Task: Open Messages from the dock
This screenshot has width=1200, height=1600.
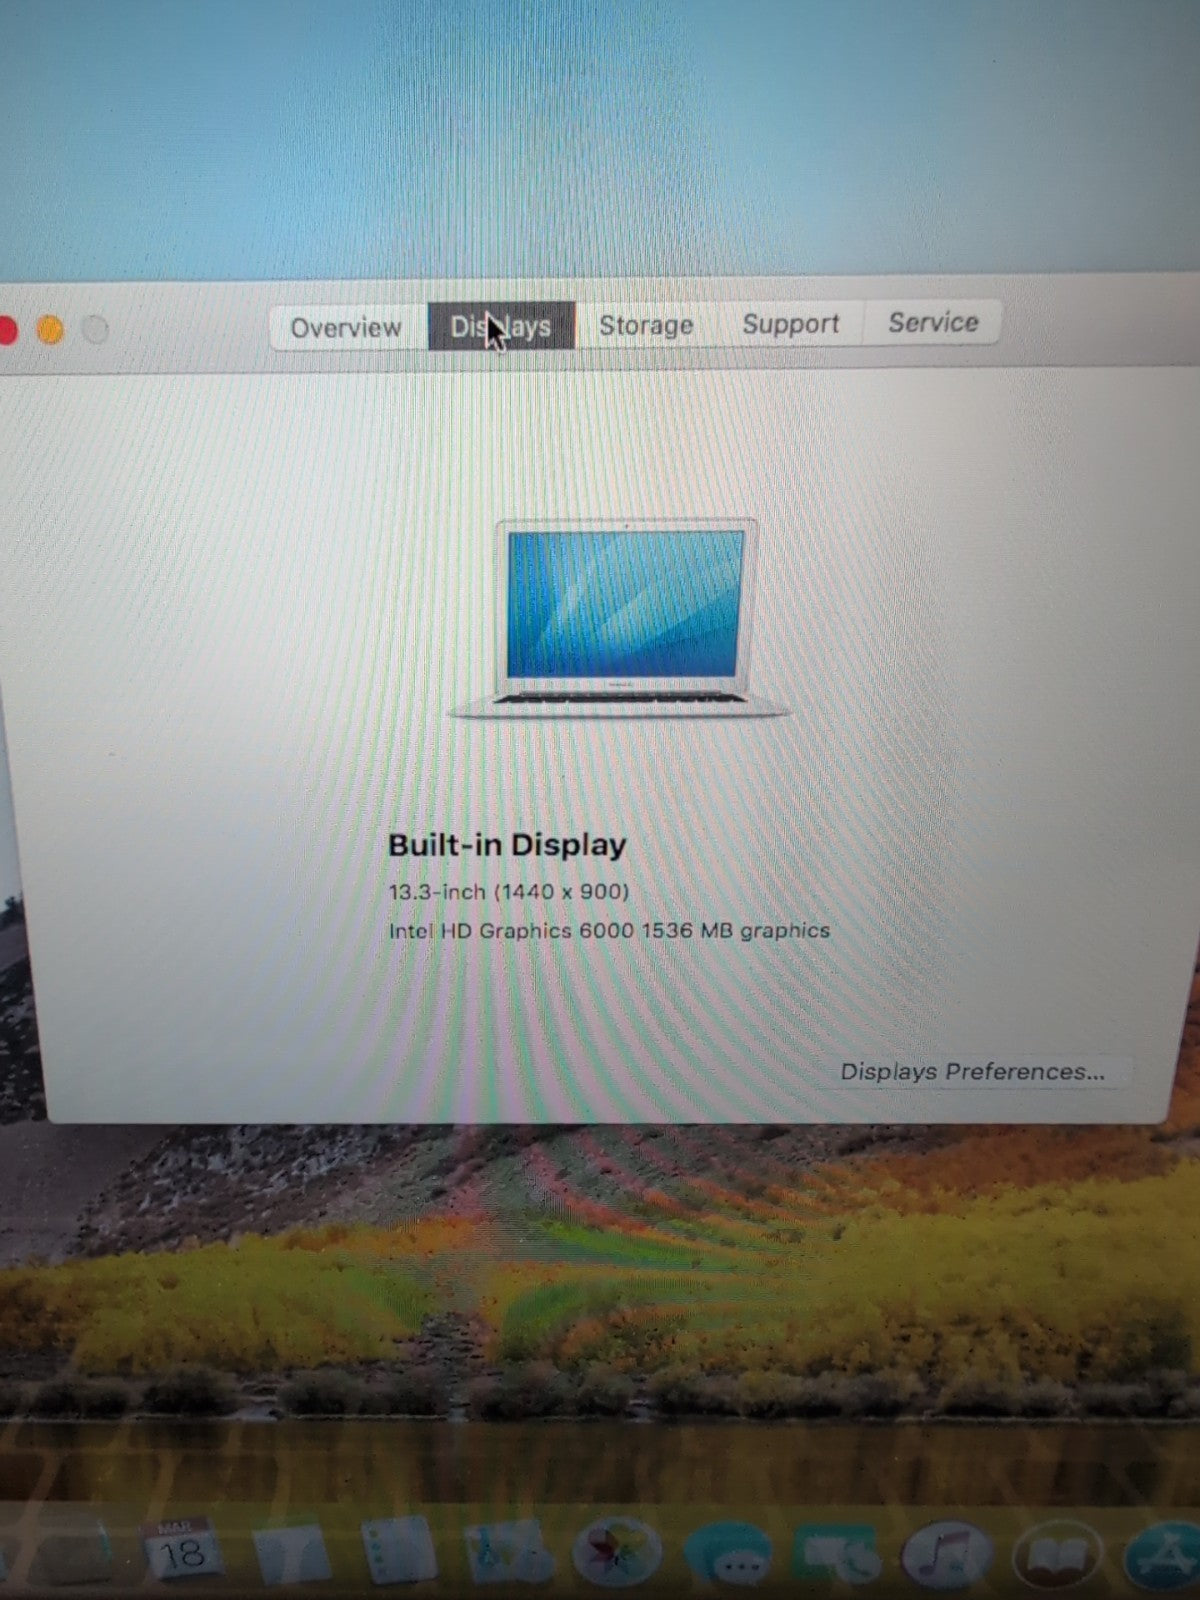Action: tap(727, 1555)
